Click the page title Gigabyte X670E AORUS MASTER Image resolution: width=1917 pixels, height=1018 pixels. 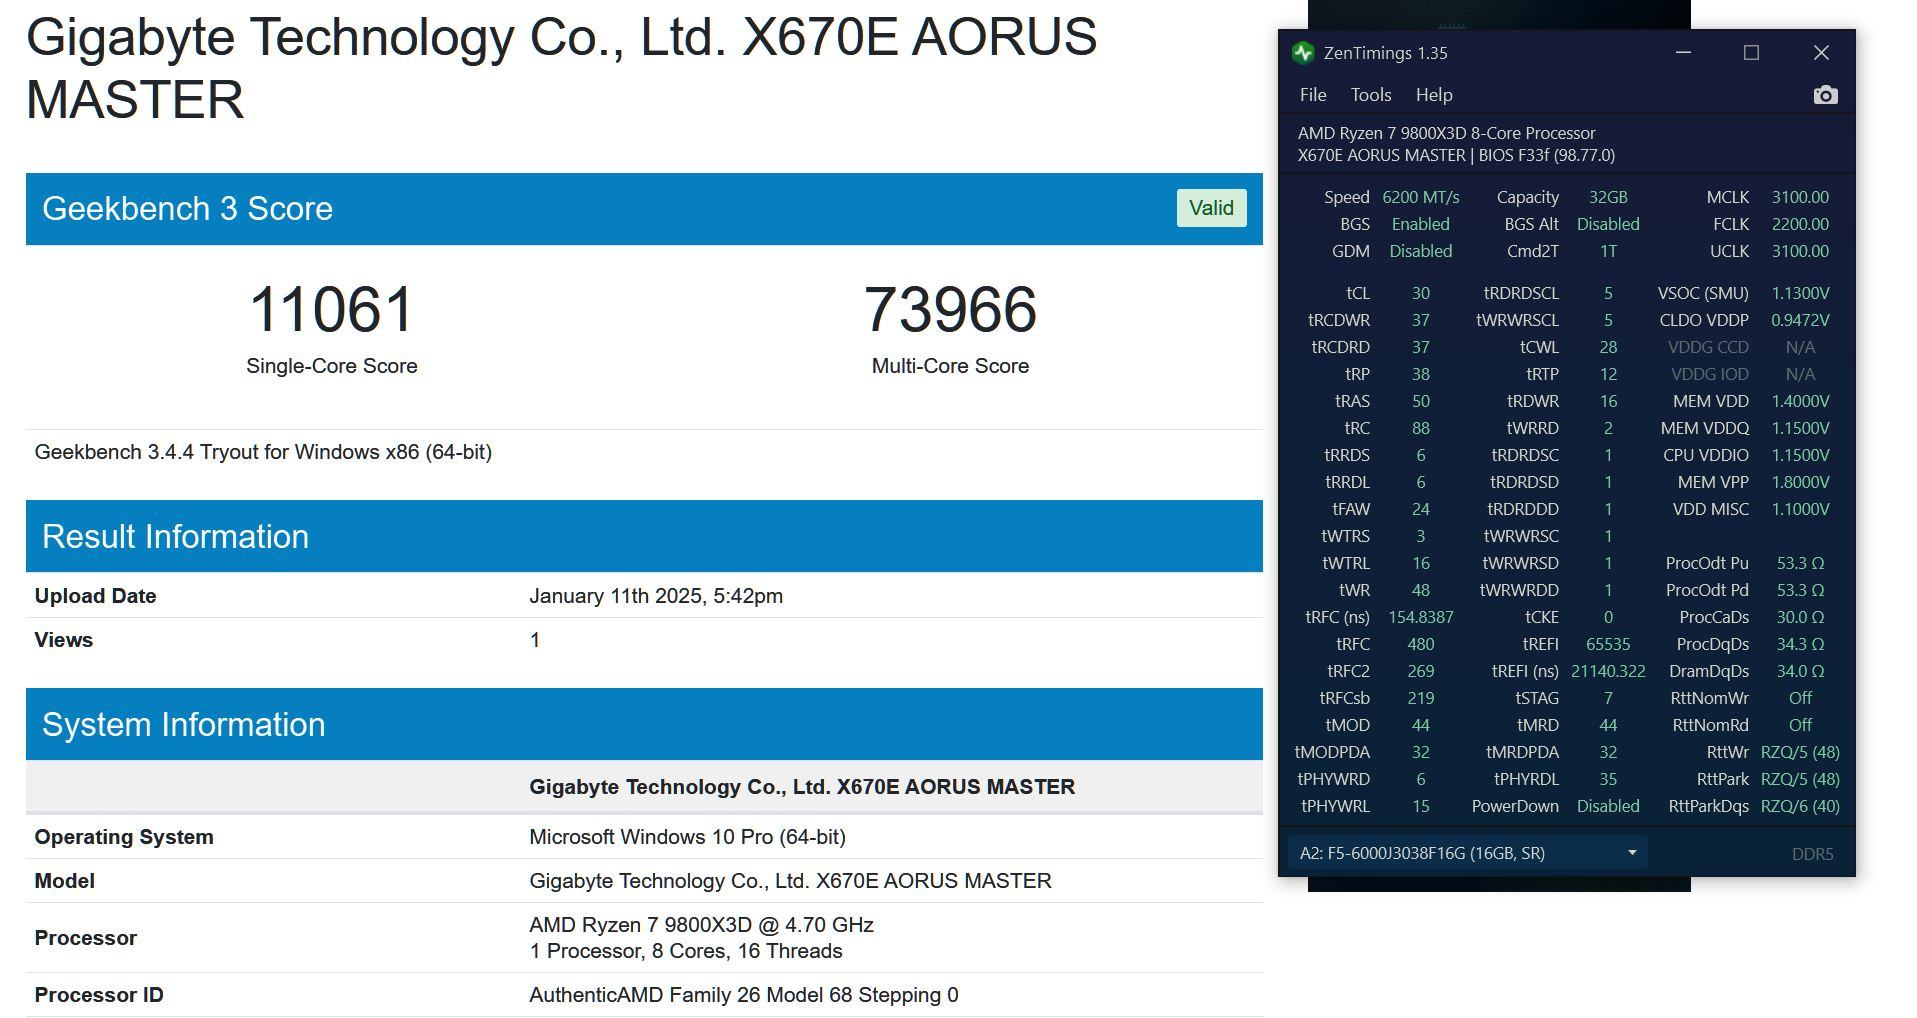pos(561,68)
